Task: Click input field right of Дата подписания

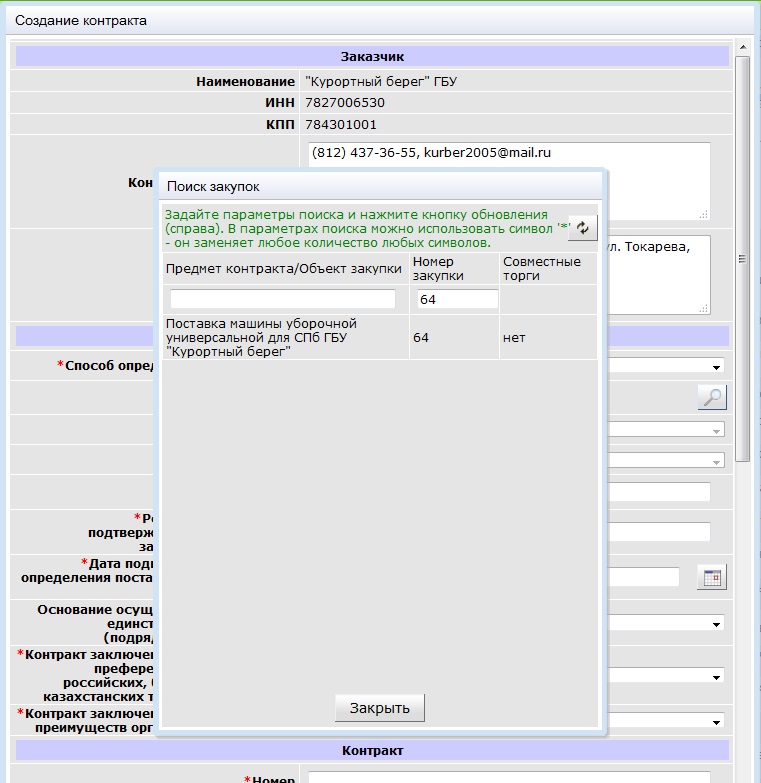Action: pos(643,577)
